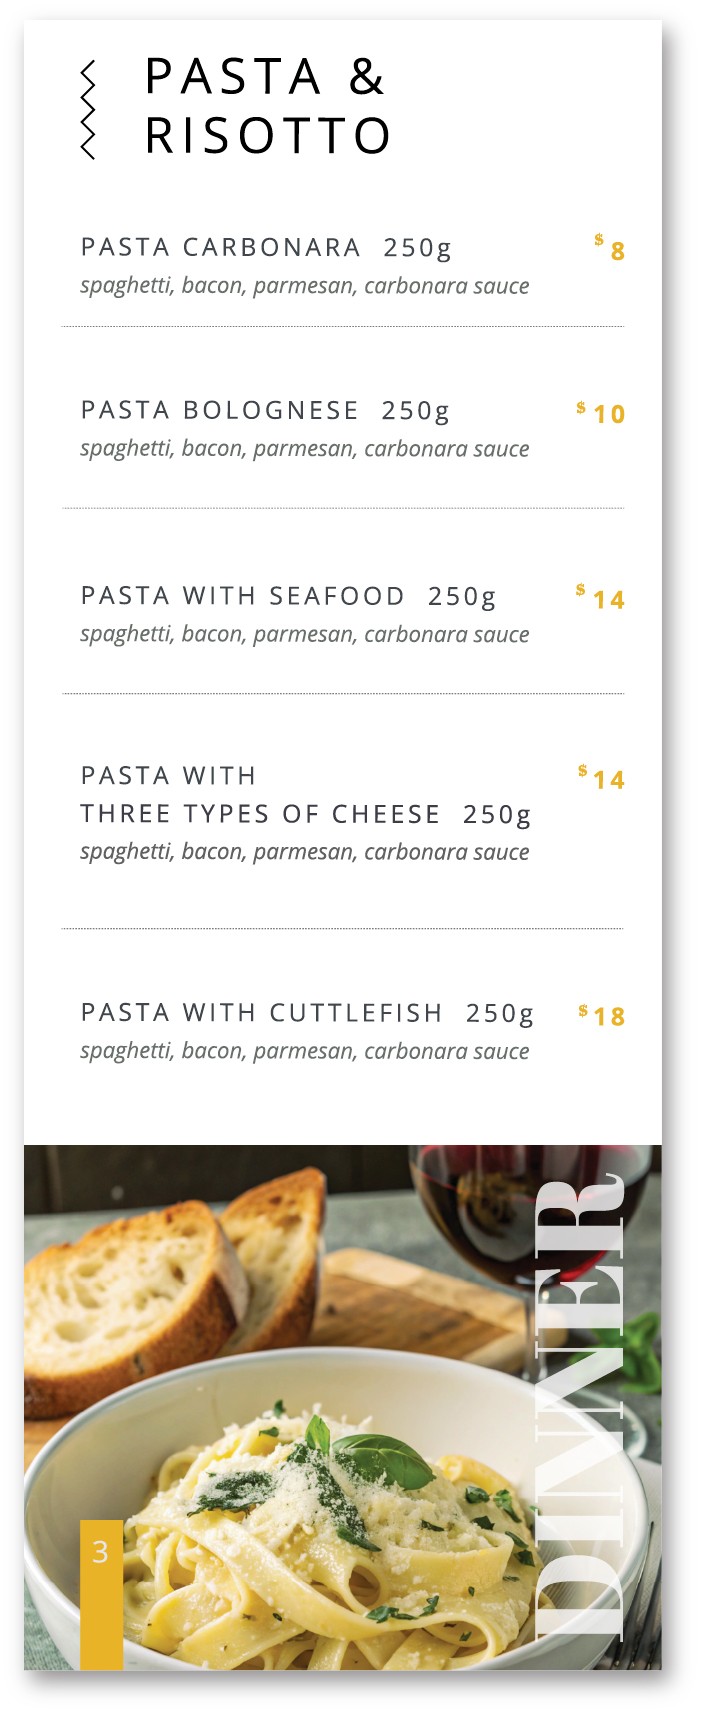The width and height of the screenshot is (701, 1713).
Task: Click the $18 price for Pasta with Cuttlefish
Action: (x=602, y=1015)
